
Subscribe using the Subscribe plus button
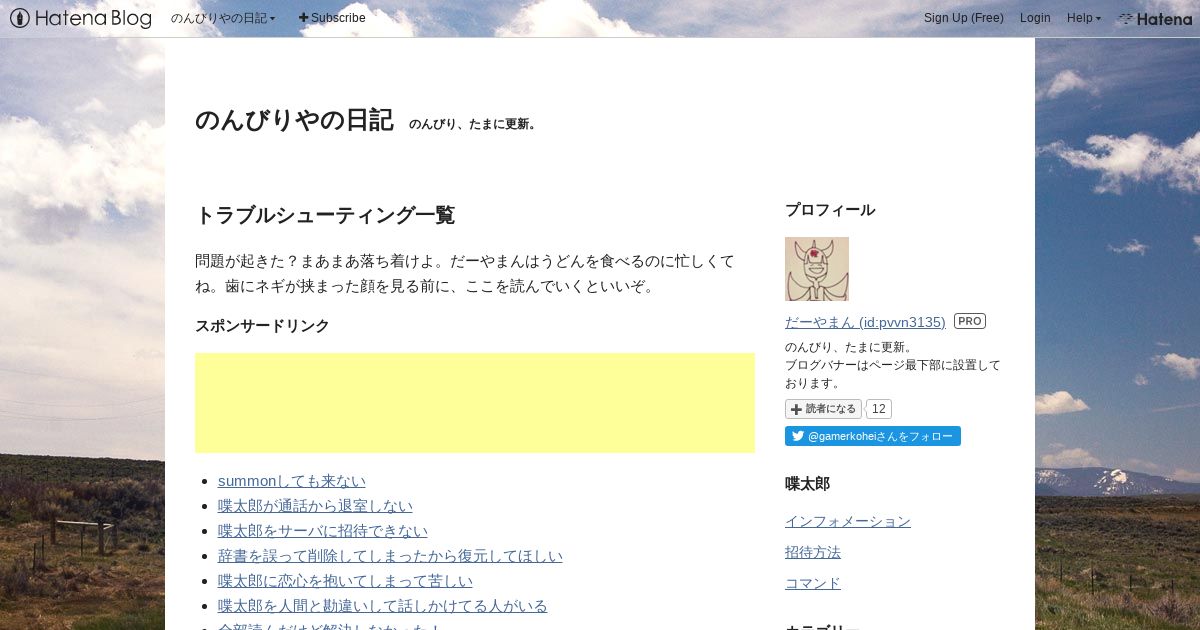point(332,18)
